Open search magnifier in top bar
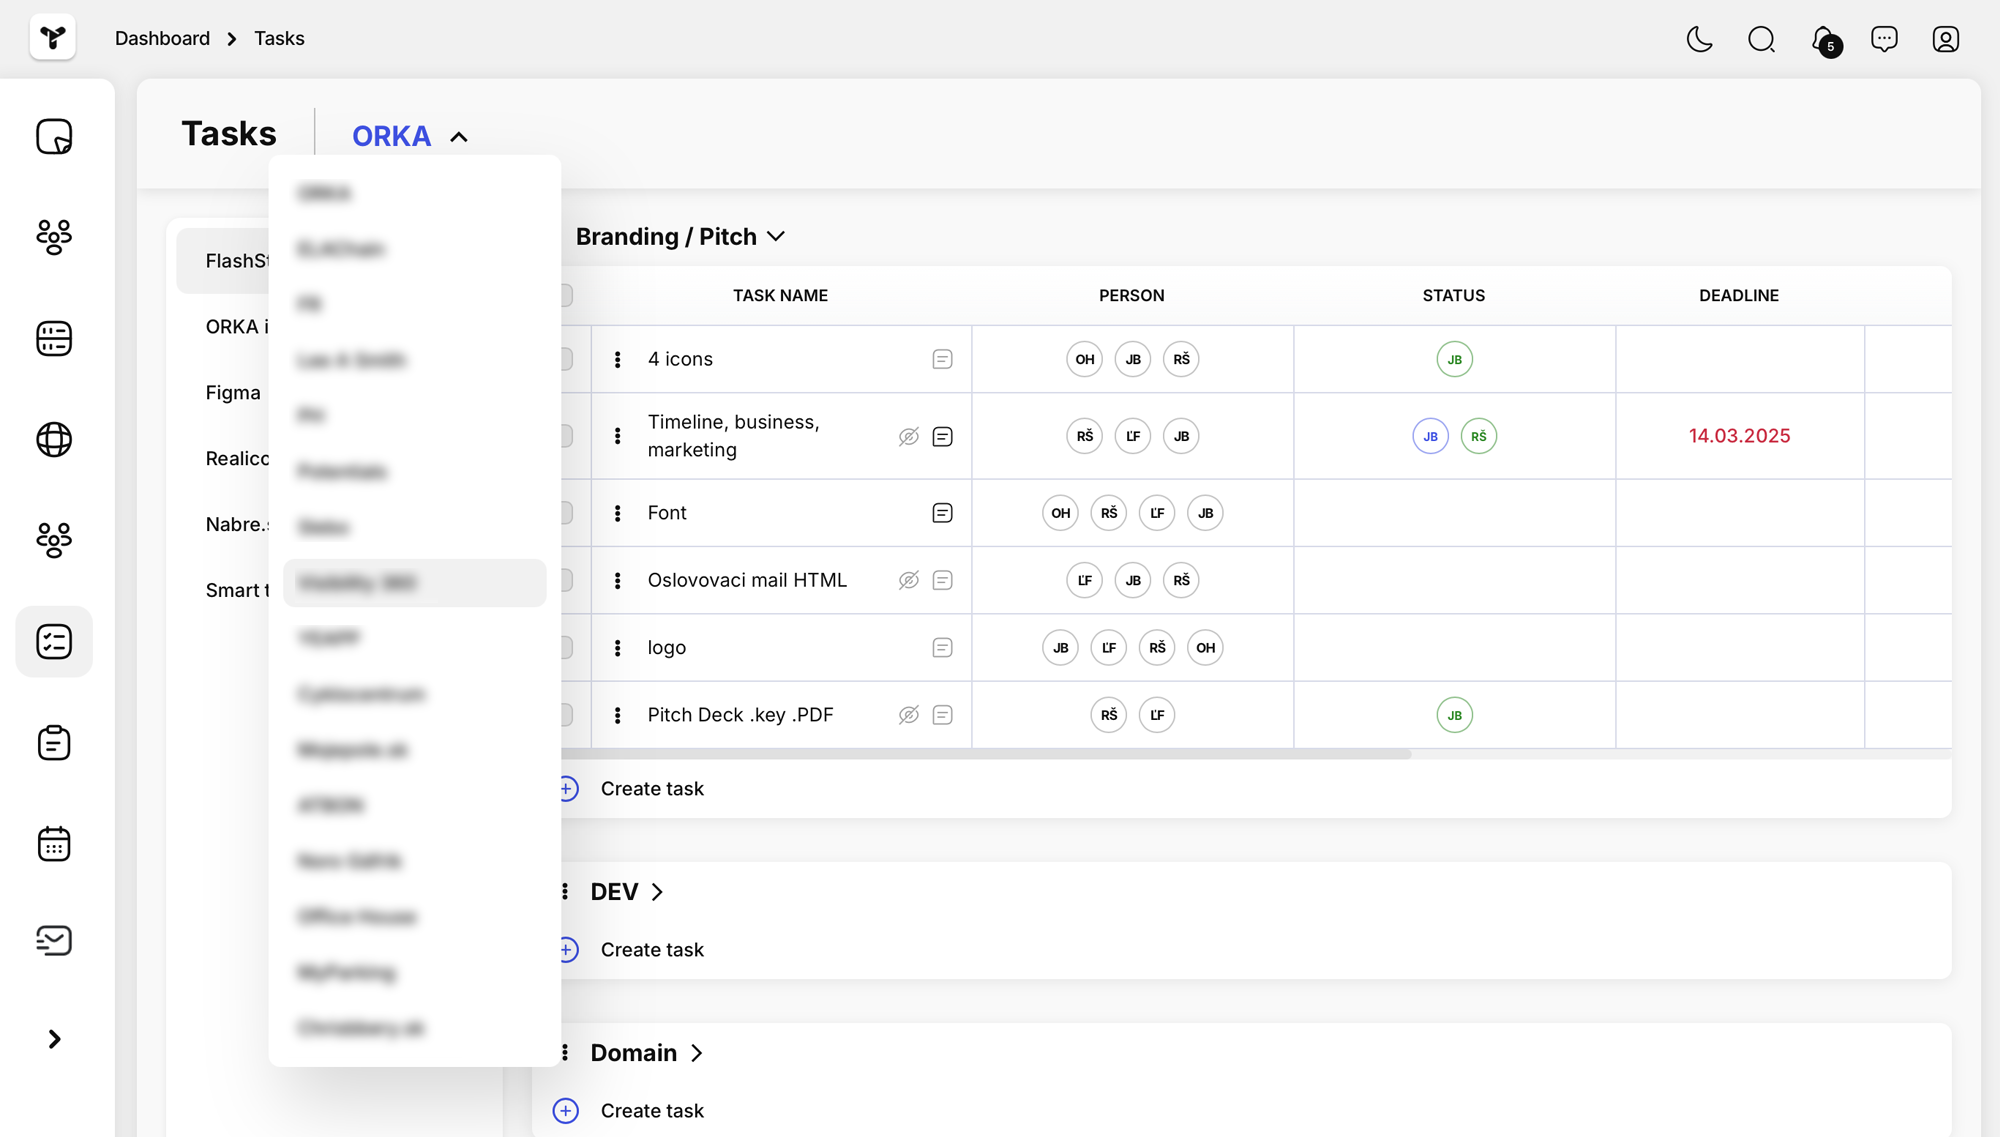 coord(1761,39)
